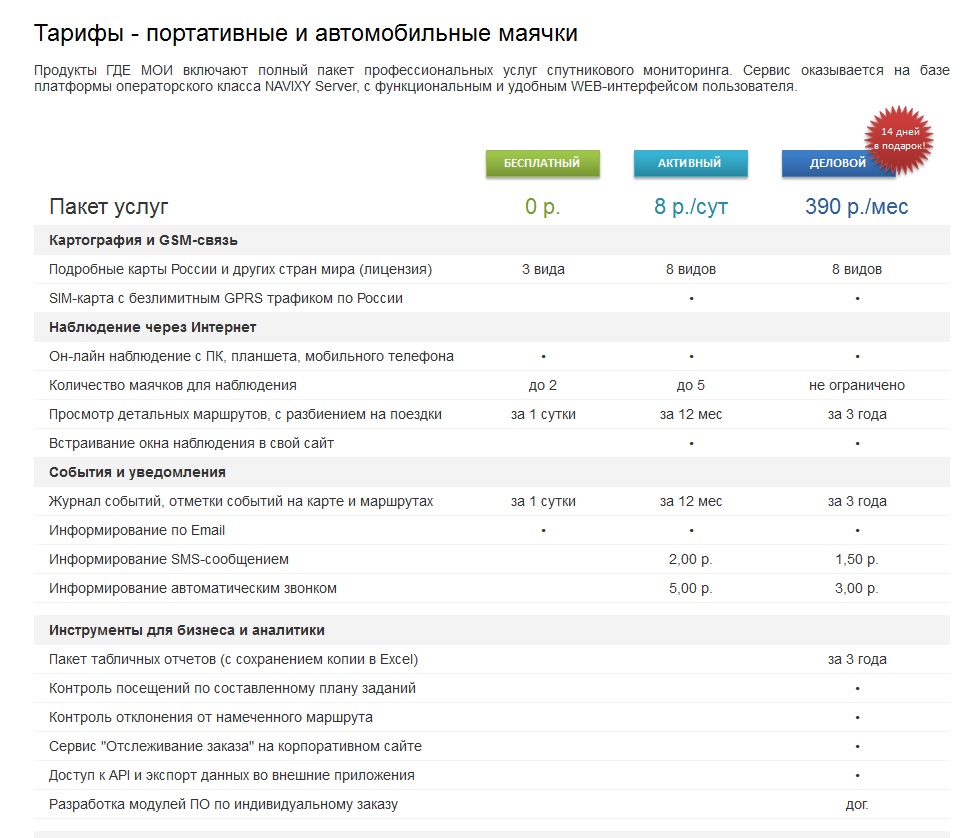This screenshot has width=964, height=838.
Task: Click the '8 р./сут' price
Action: pyautogui.click(x=690, y=207)
